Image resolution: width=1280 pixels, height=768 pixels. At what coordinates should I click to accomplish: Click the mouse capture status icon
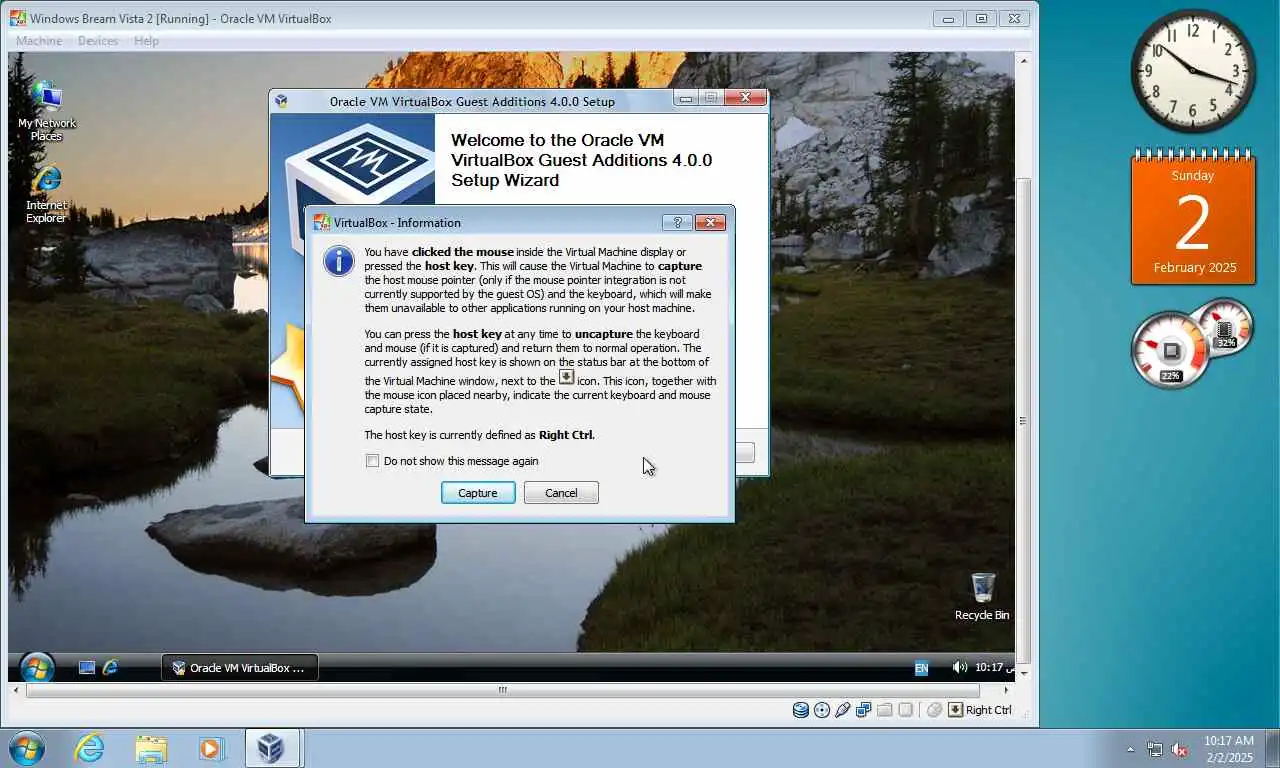(x=934, y=710)
